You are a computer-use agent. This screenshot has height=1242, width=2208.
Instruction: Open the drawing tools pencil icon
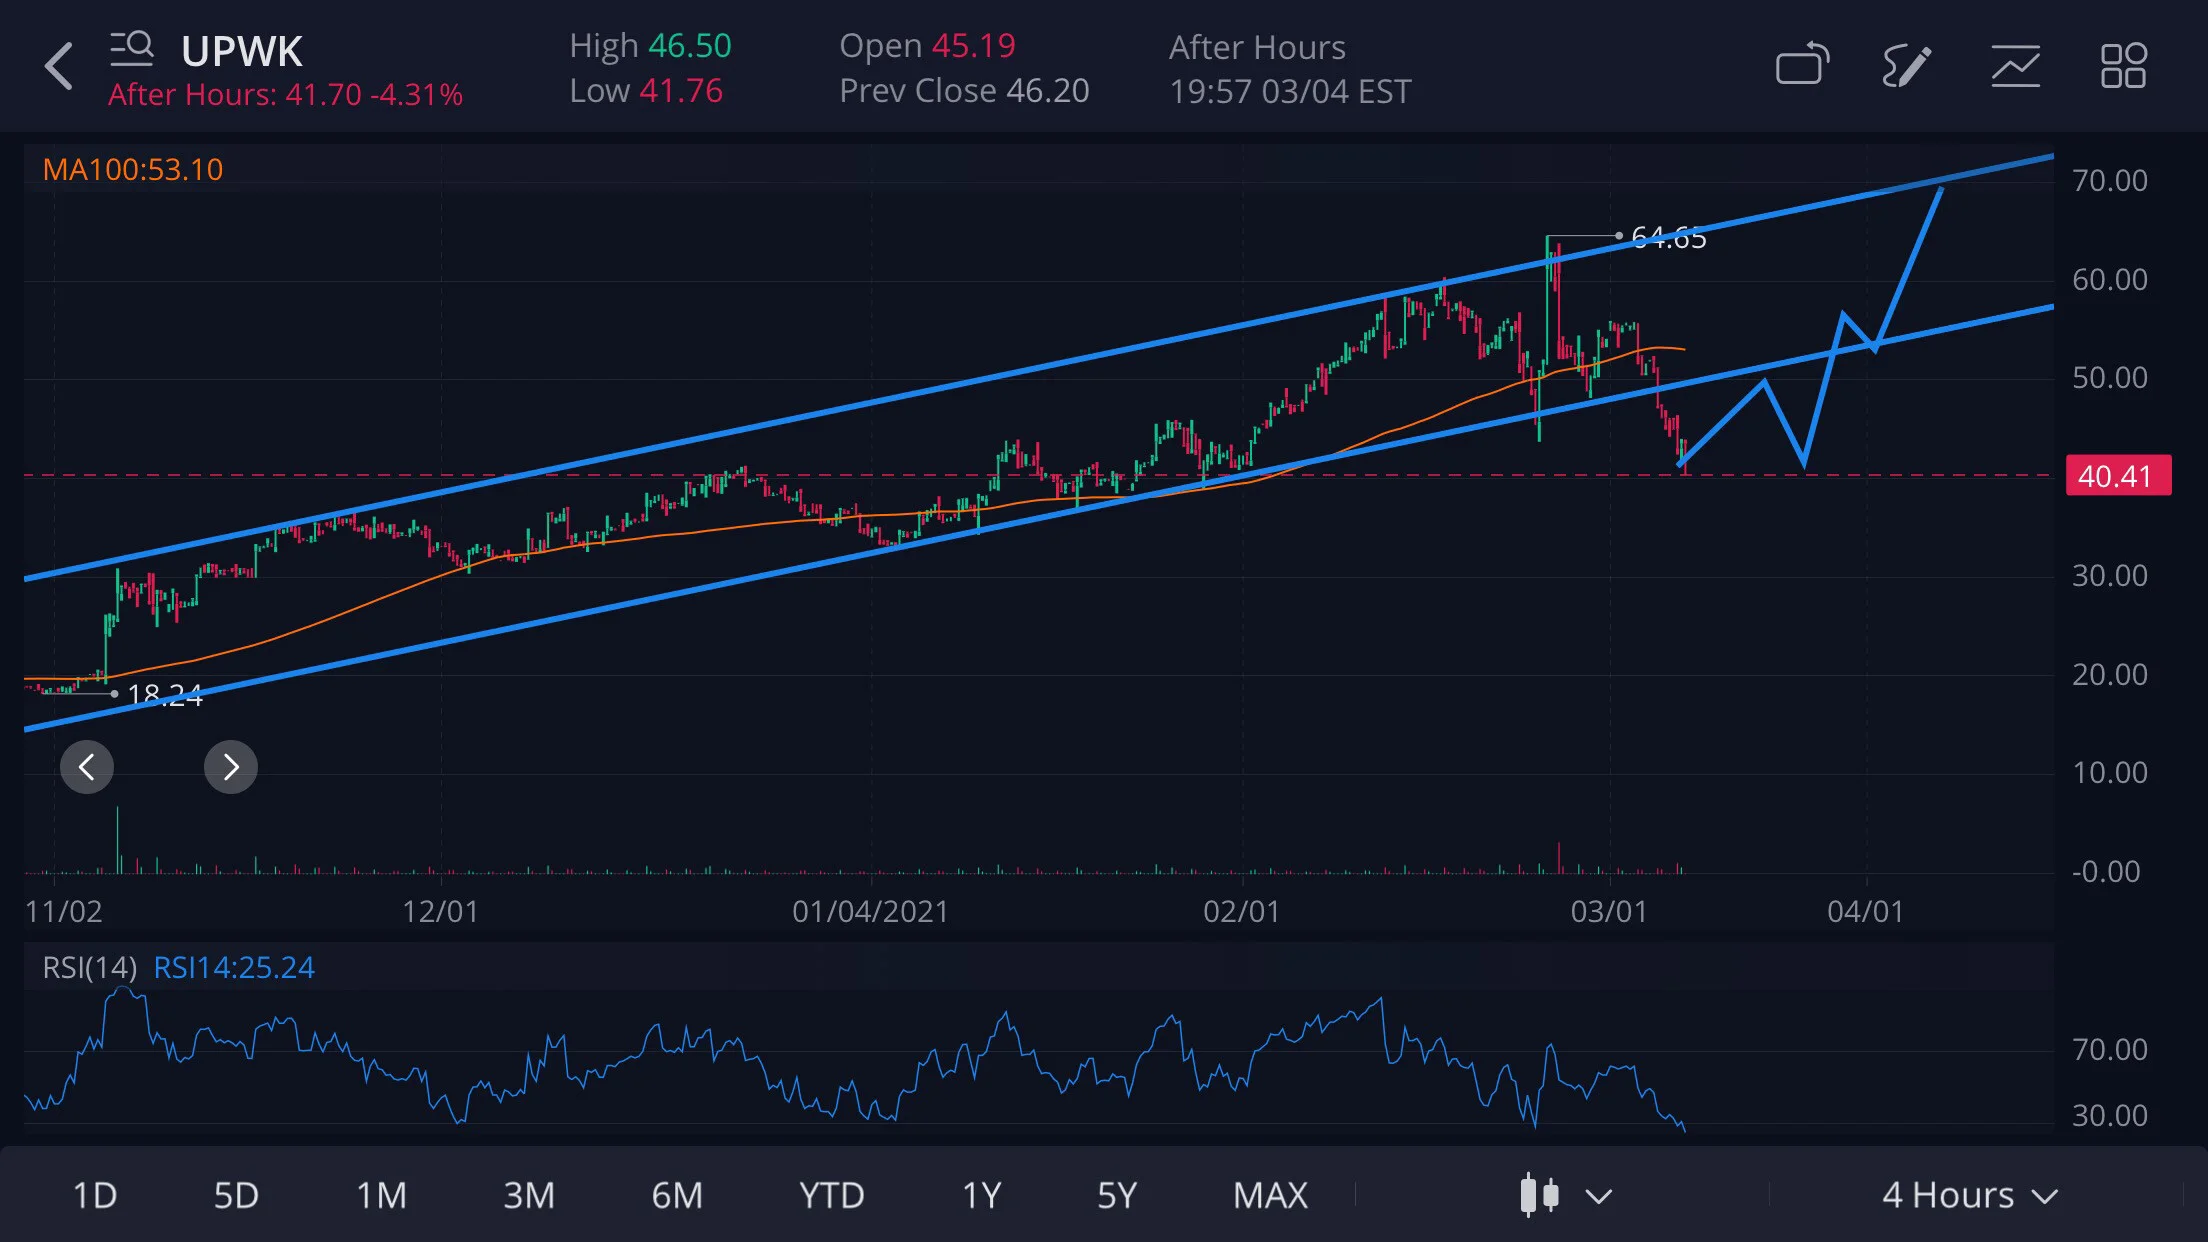click(x=1906, y=66)
